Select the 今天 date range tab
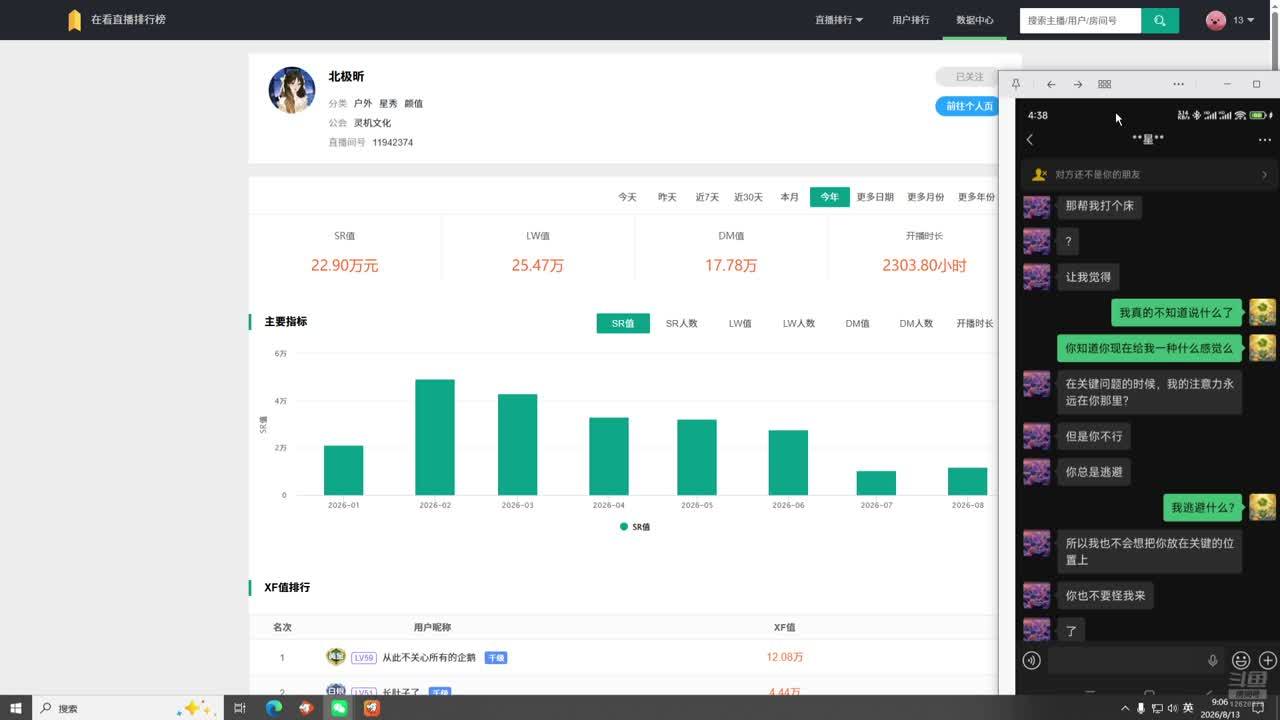 pos(627,197)
